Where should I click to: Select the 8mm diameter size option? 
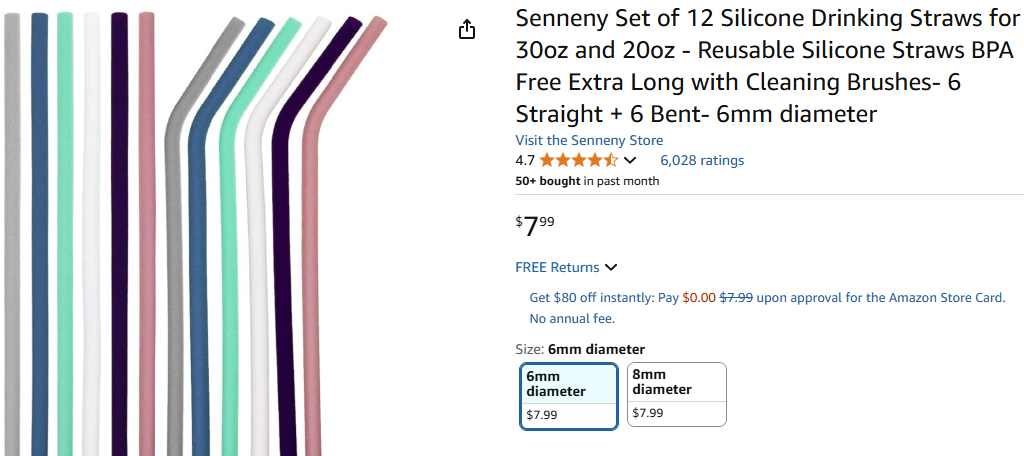tap(676, 394)
